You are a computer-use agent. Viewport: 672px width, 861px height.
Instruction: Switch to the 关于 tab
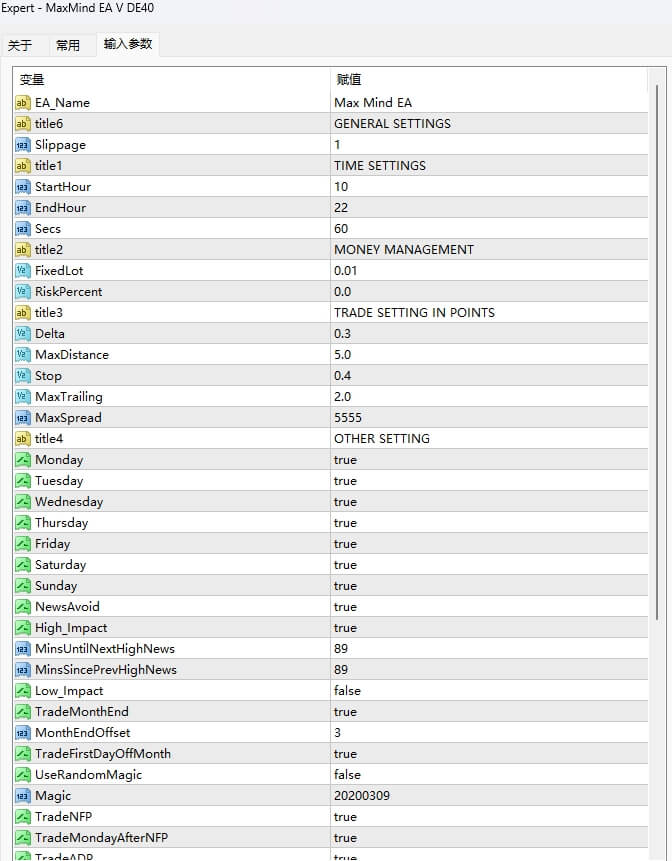point(20,45)
